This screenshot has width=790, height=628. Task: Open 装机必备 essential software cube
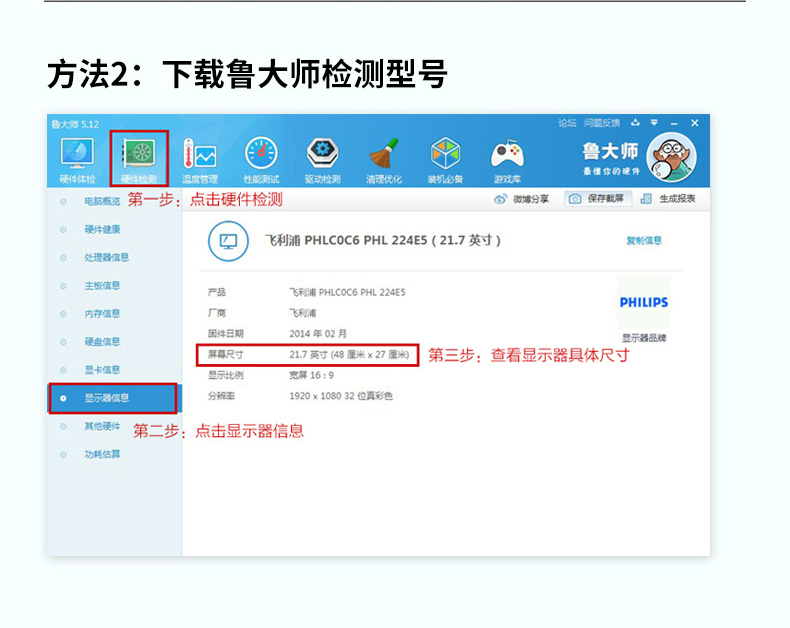[445, 160]
